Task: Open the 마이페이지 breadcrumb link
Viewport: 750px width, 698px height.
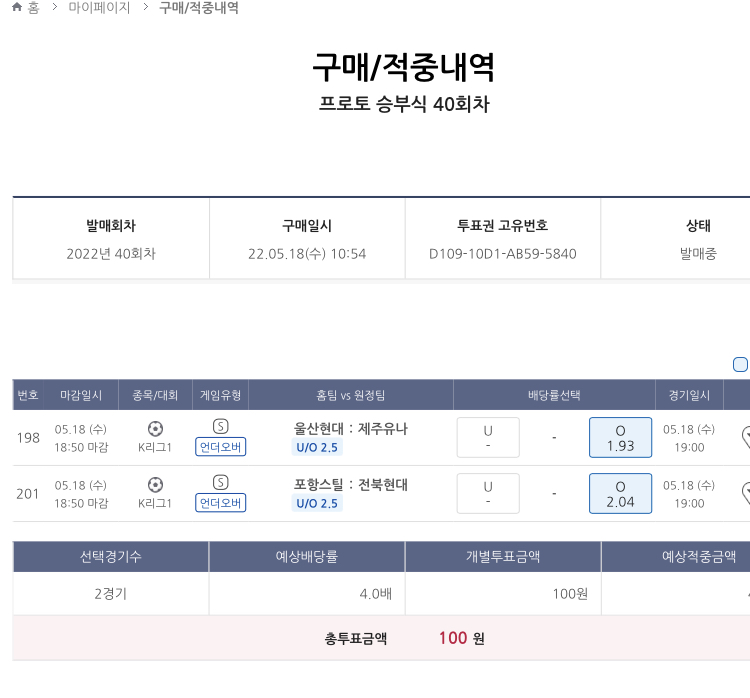Action: pos(99,8)
